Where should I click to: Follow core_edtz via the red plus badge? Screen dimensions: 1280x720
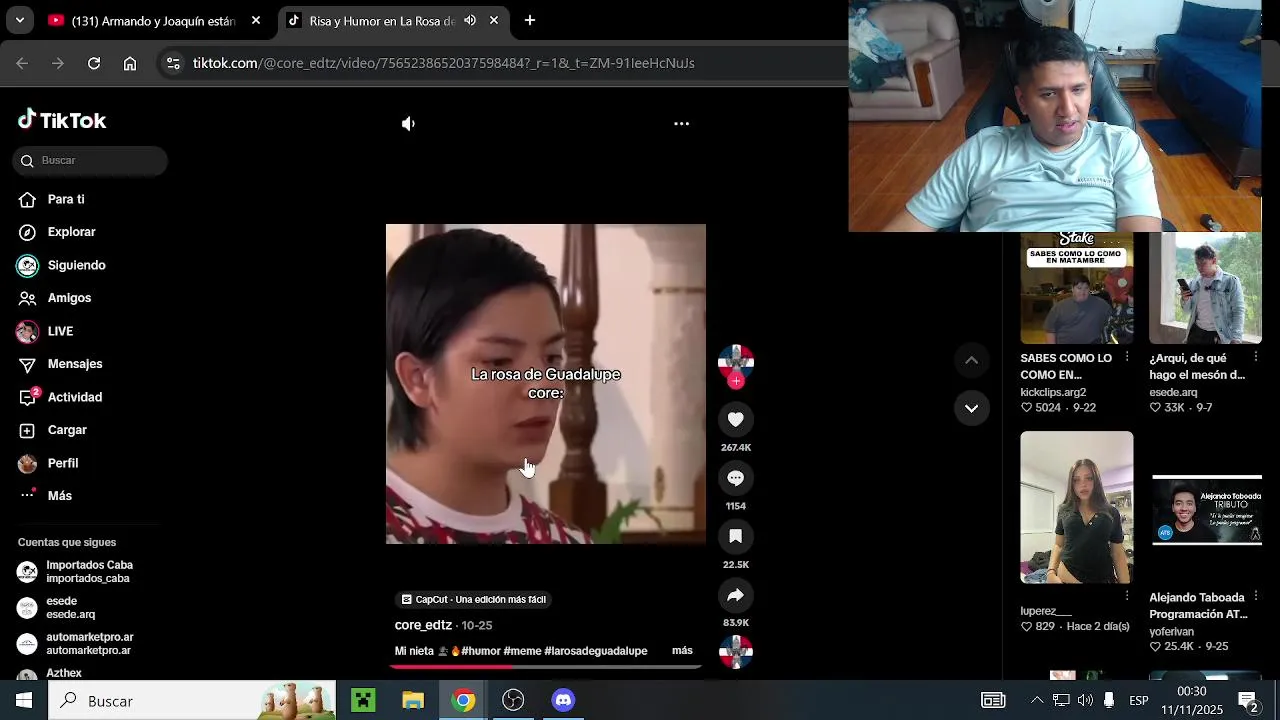(x=736, y=381)
